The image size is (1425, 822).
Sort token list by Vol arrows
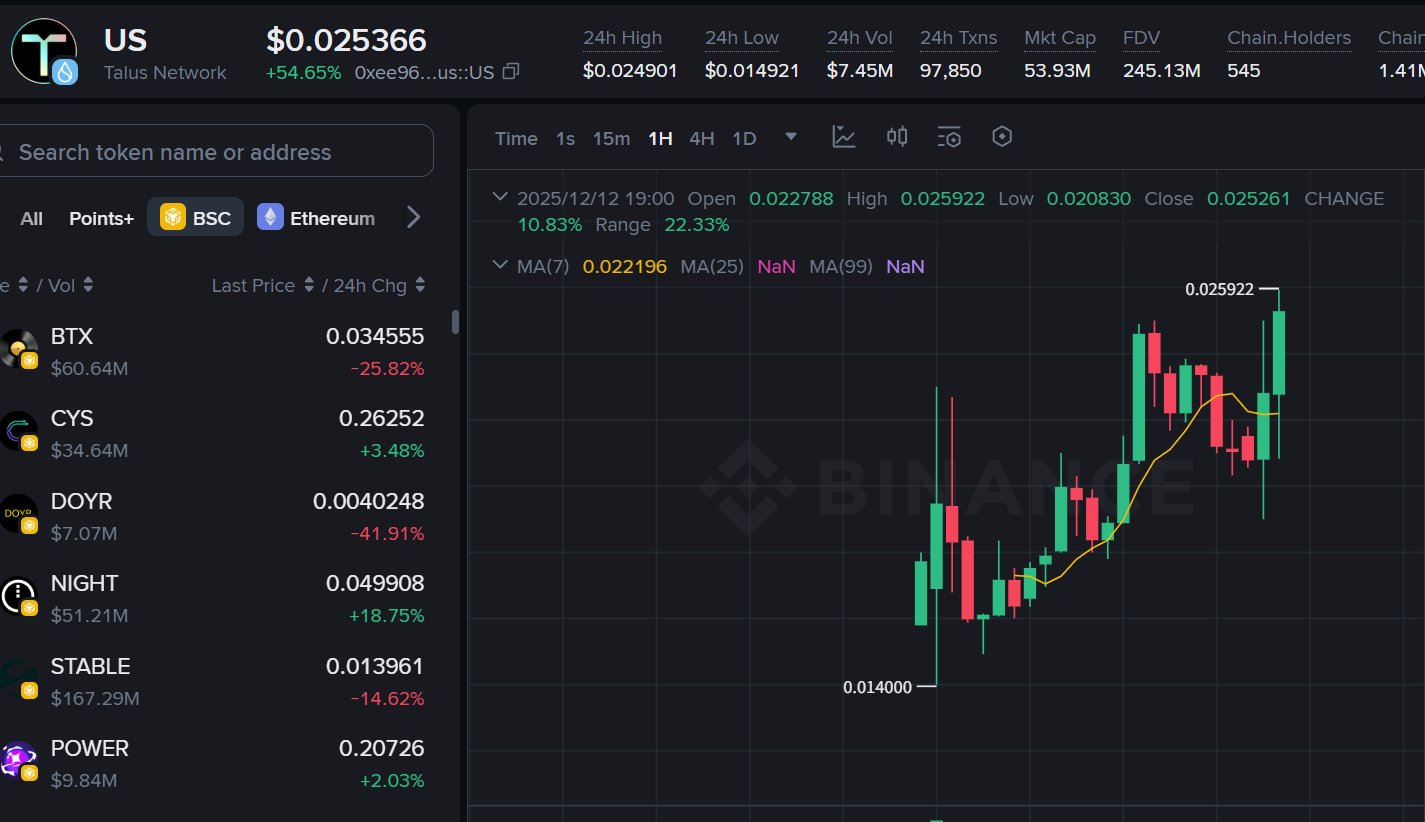(x=88, y=285)
